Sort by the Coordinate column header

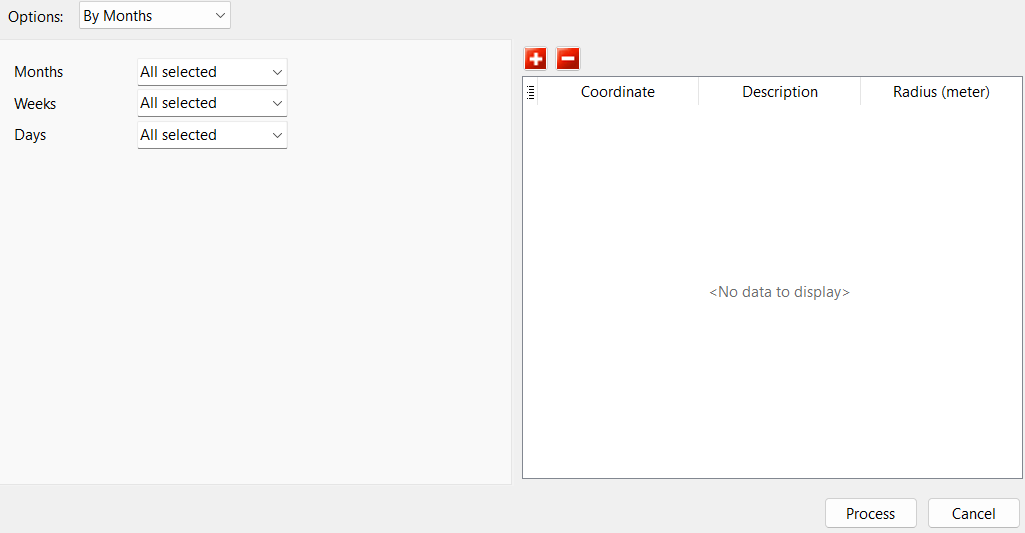coord(617,92)
